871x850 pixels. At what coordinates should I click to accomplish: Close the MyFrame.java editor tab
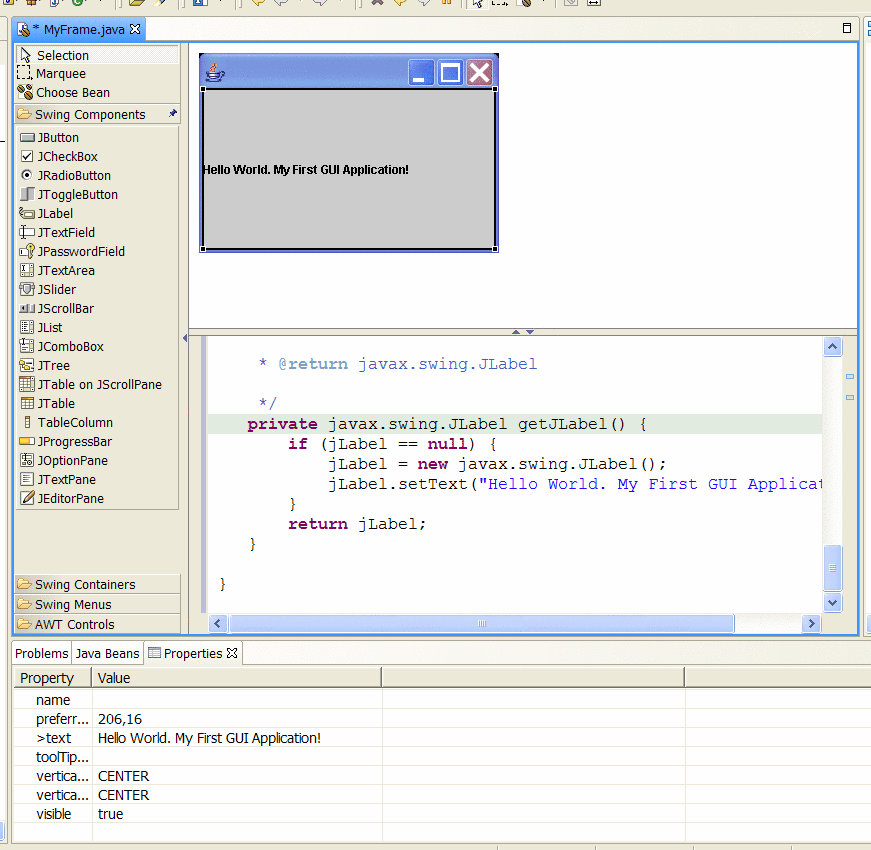tap(136, 29)
